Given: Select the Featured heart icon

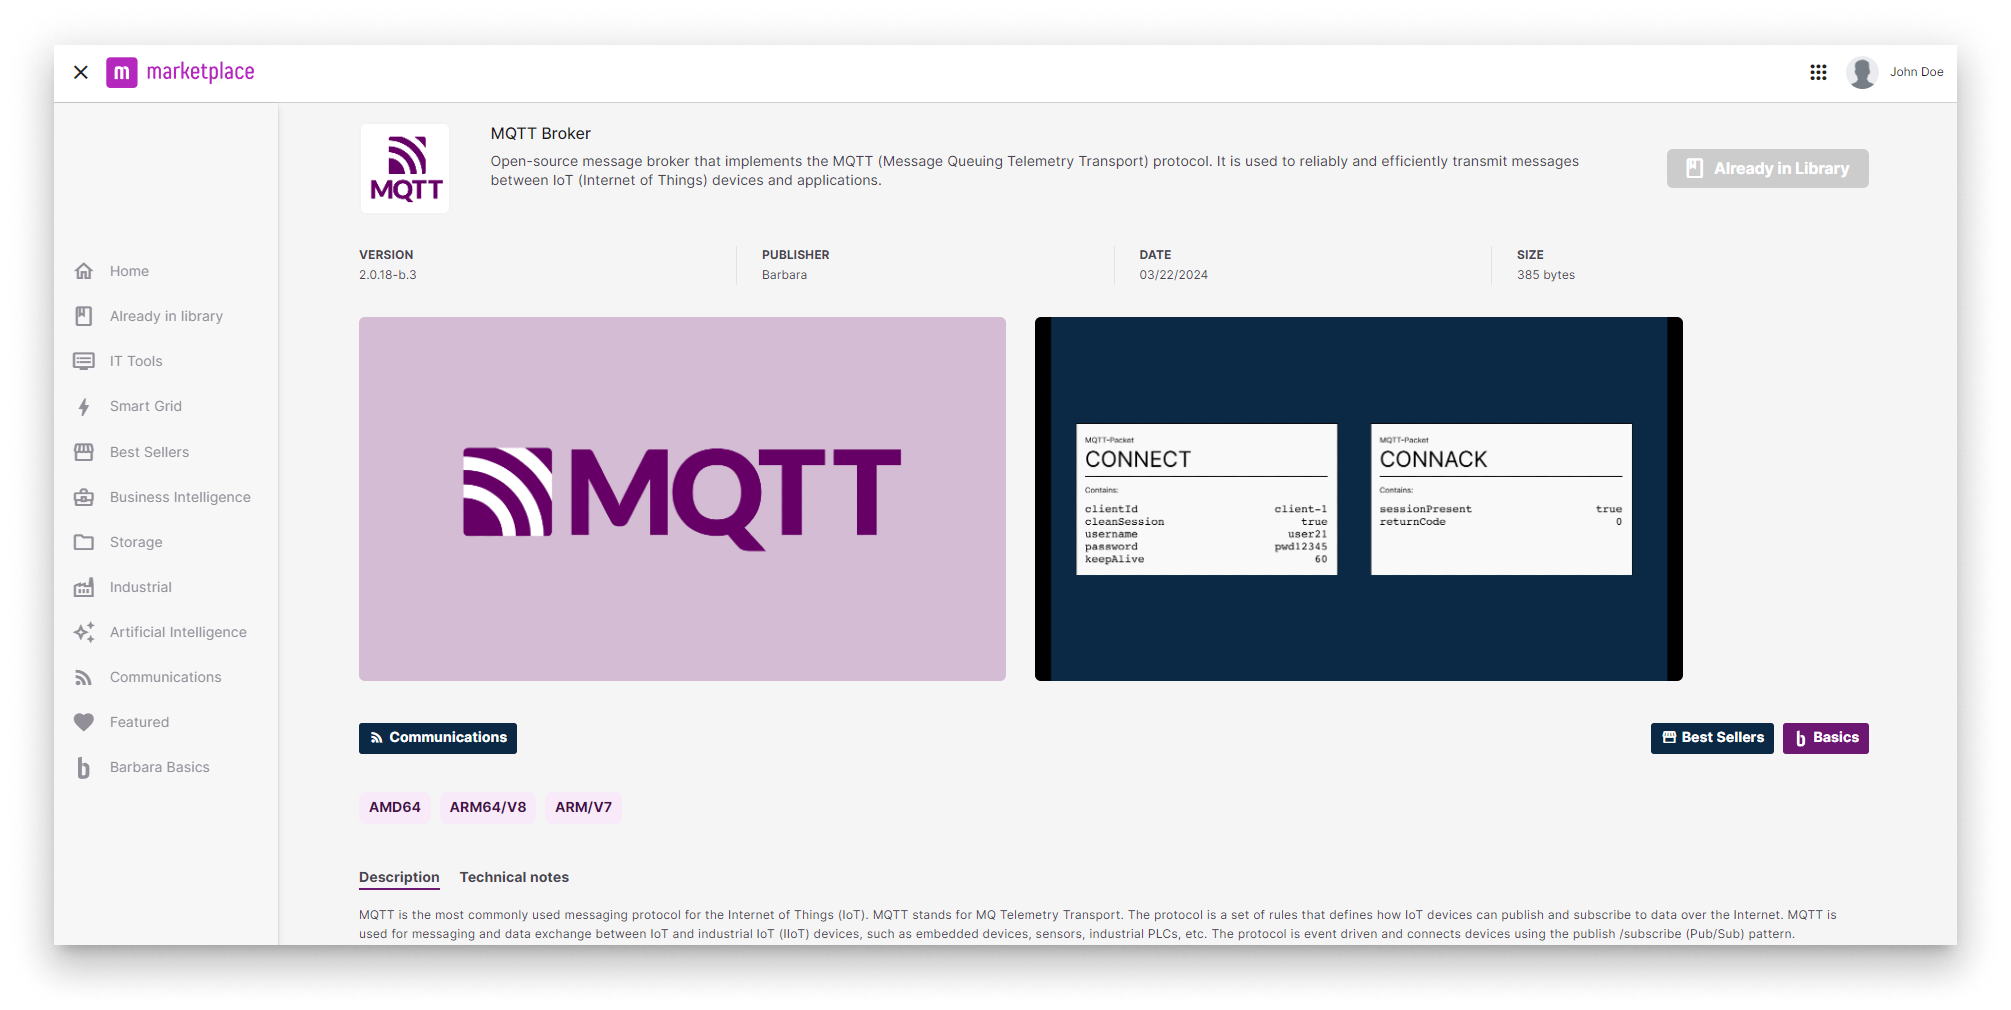Looking at the screenshot, I should 84,722.
